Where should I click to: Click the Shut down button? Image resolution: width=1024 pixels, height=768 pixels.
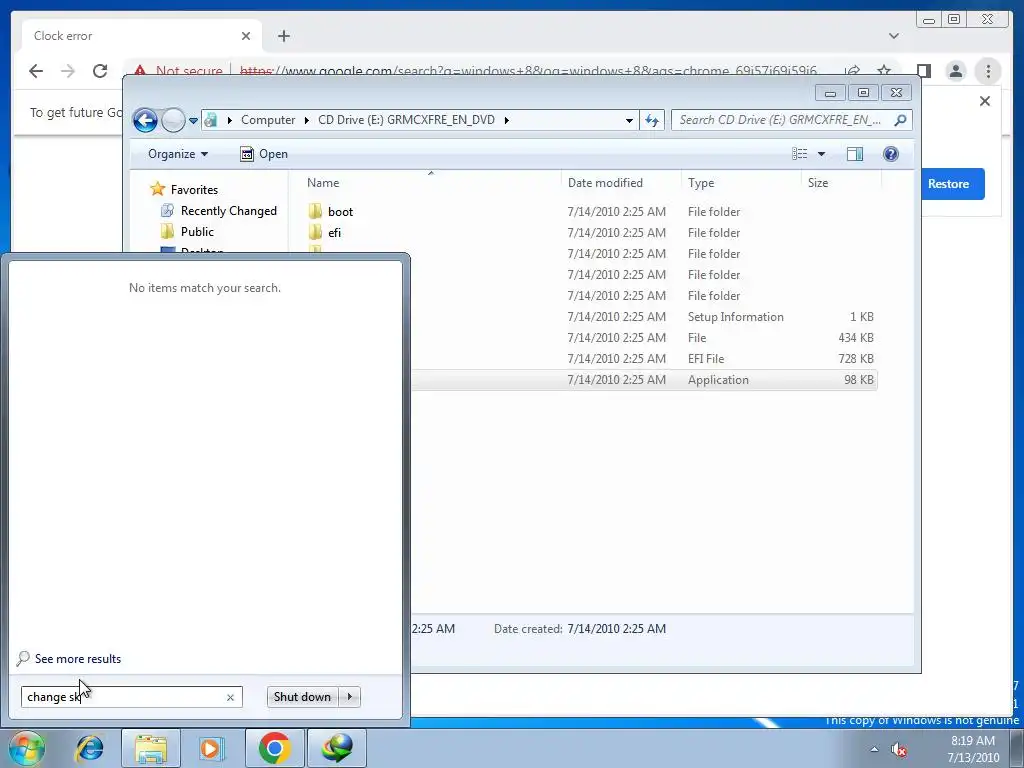coord(302,697)
